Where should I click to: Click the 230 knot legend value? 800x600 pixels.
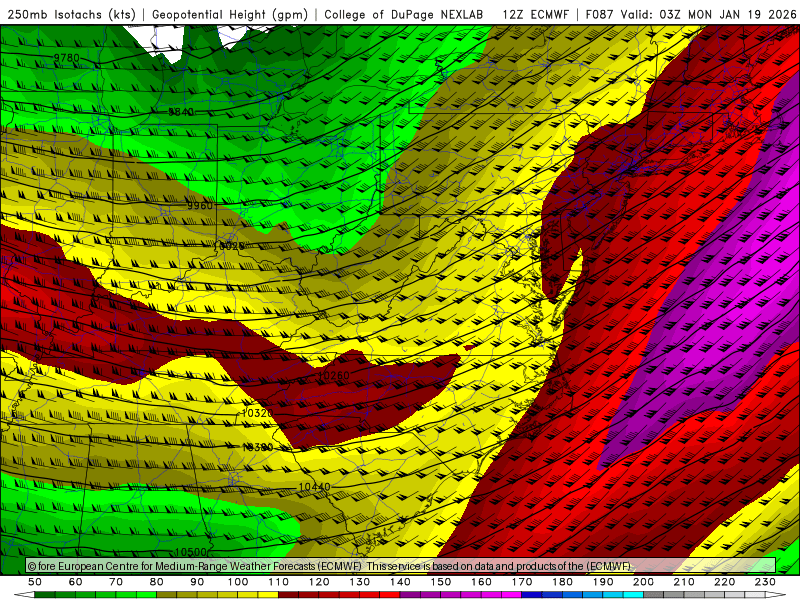[765, 582]
